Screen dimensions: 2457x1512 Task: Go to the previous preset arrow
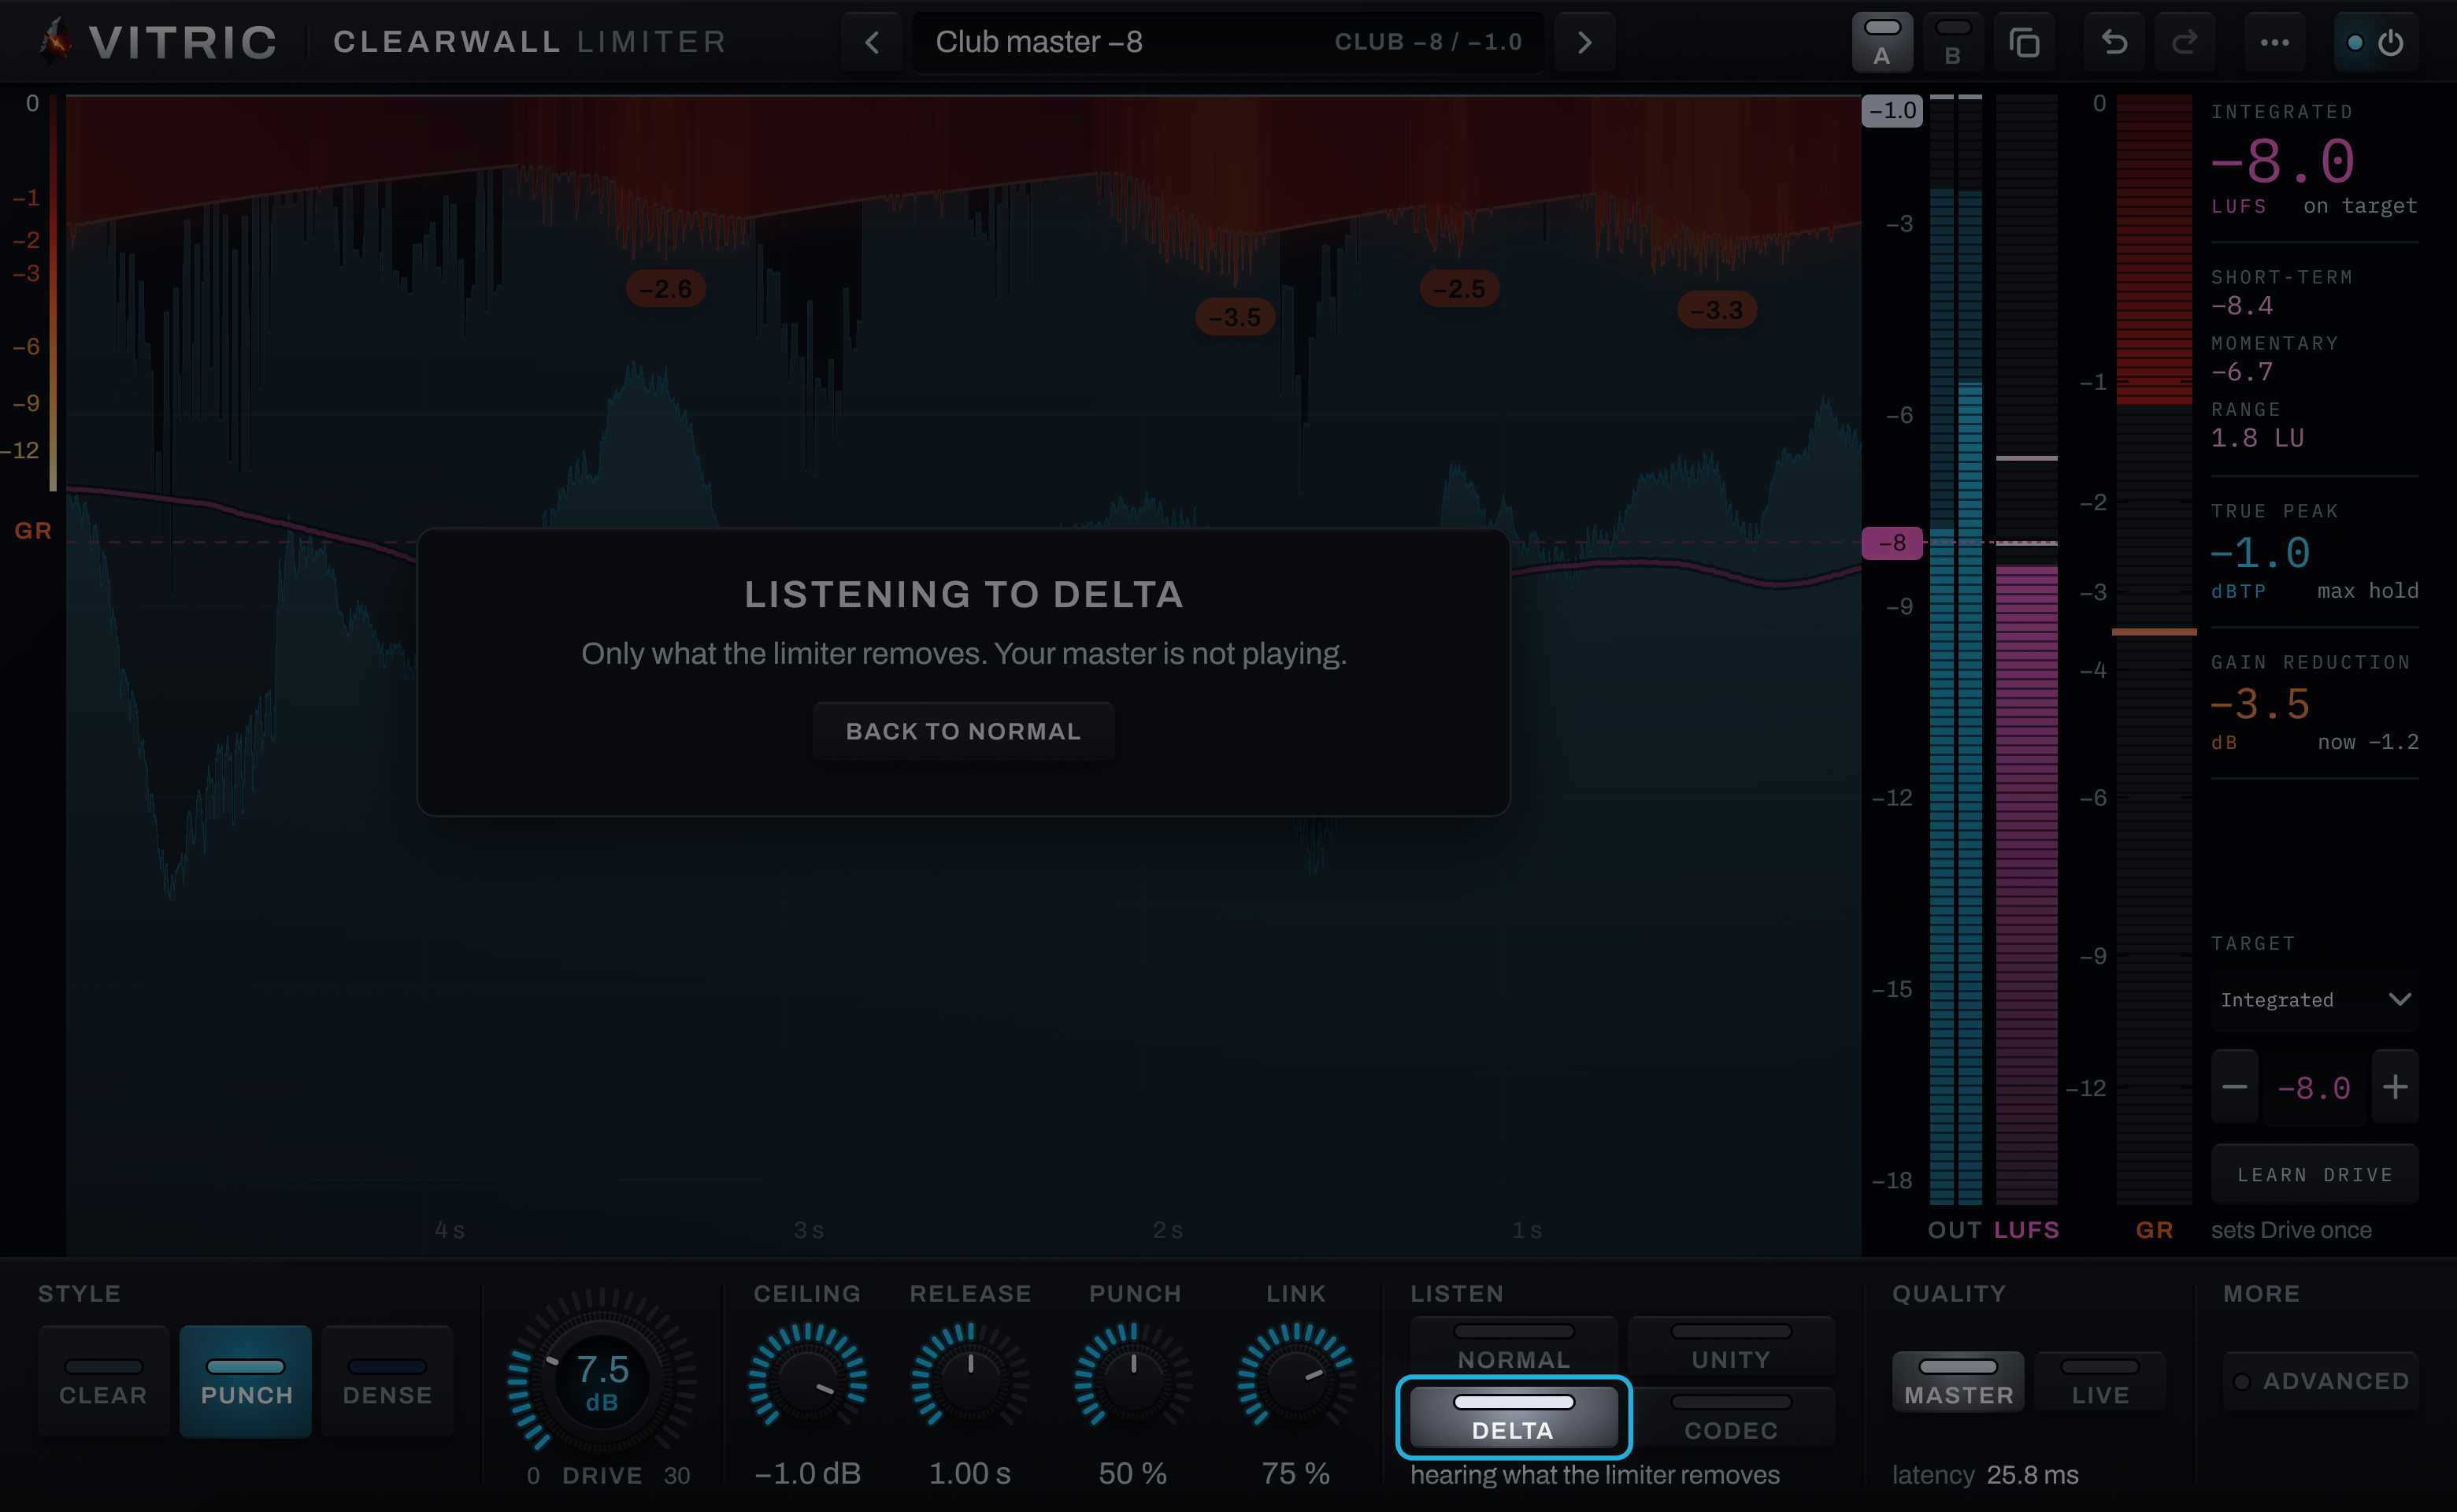(x=872, y=42)
